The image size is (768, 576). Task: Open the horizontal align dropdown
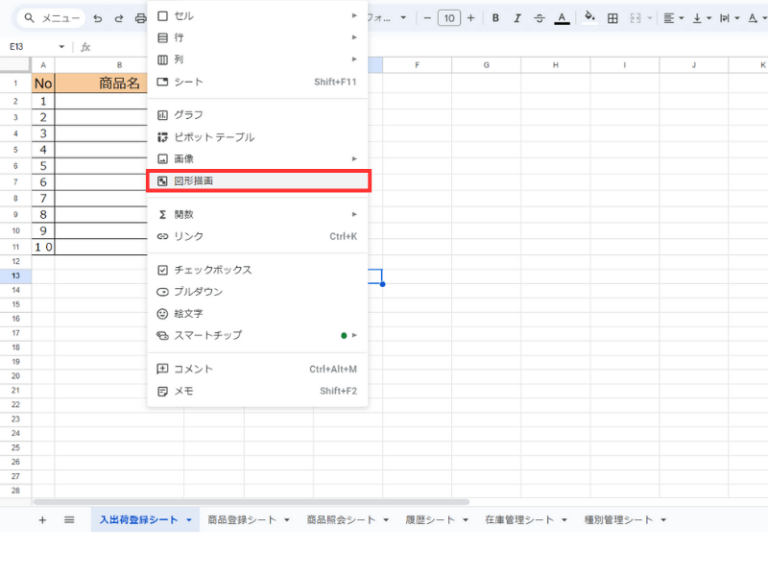675,18
